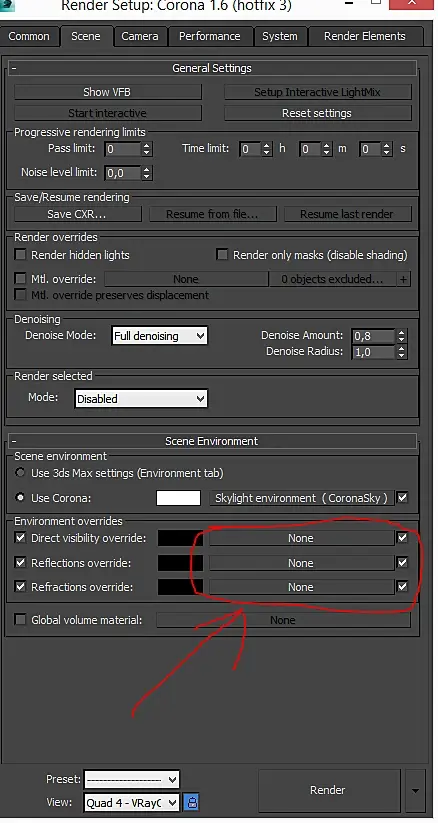Screen dimensions: 438x823
Task: Open the Preset dropdown
Action: (132, 780)
